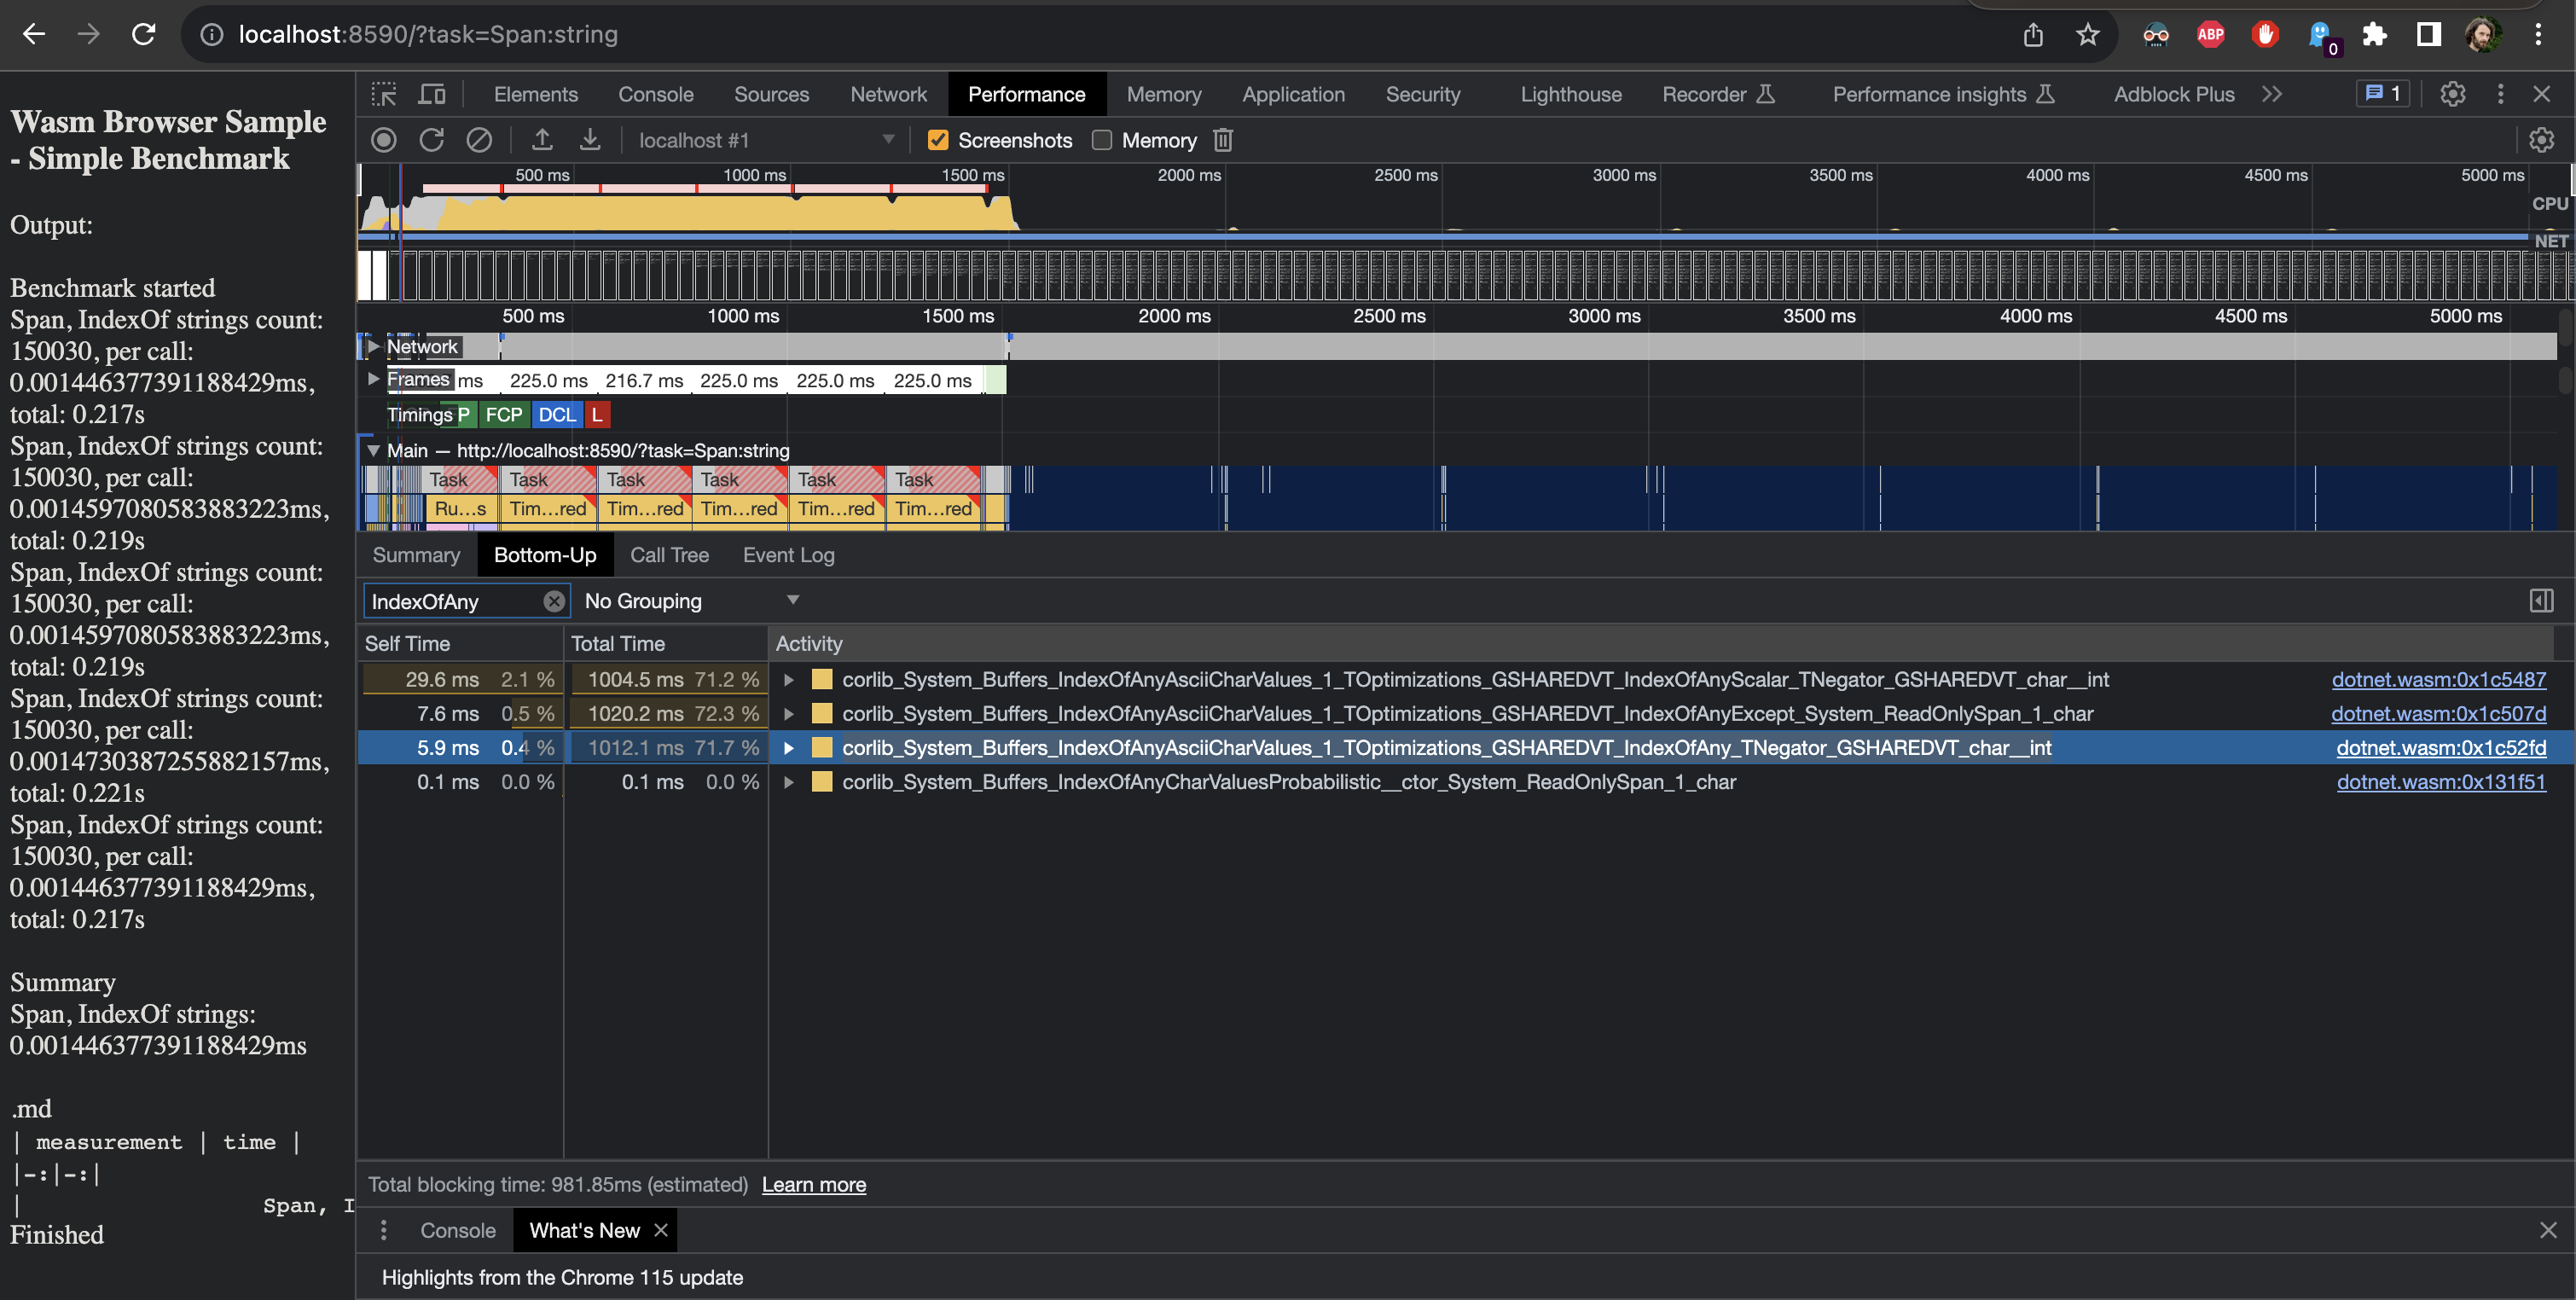Click the reload and record icon

(431, 140)
